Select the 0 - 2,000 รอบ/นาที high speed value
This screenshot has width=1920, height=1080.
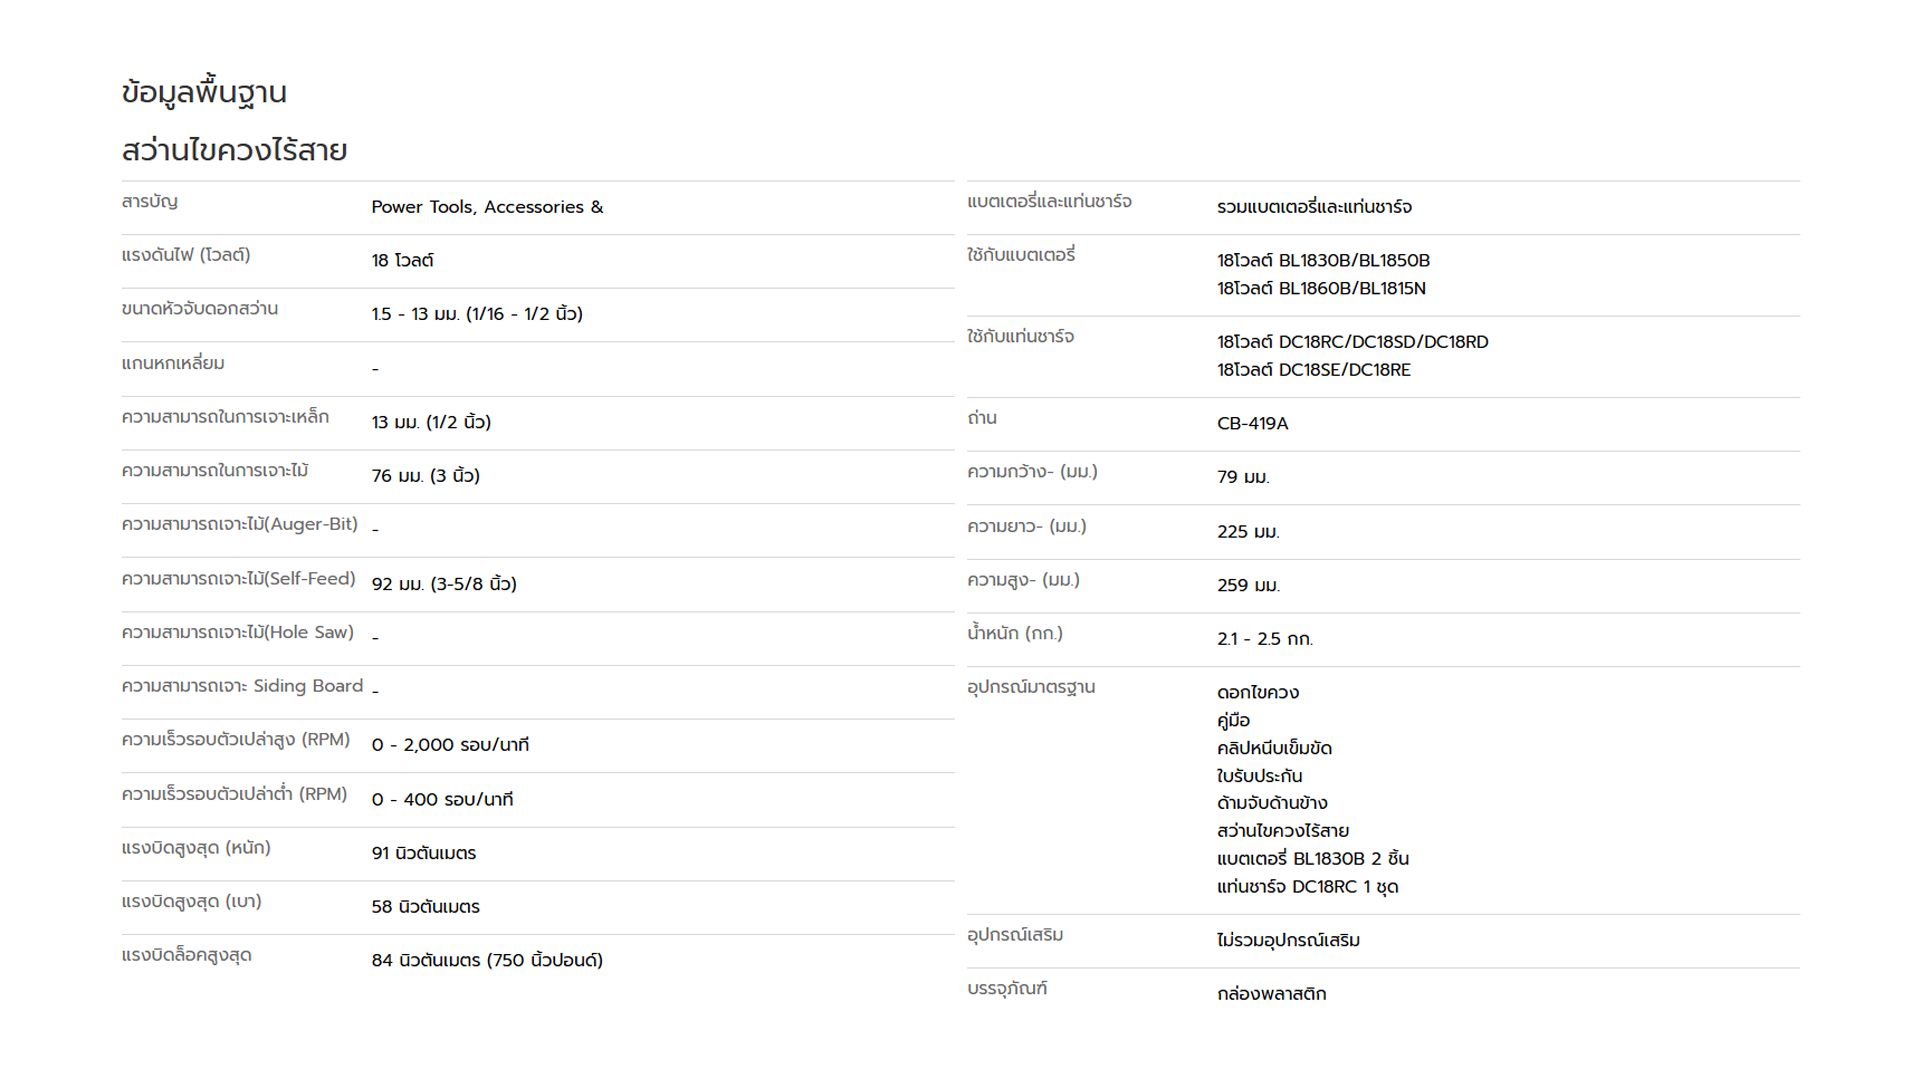(x=450, y=745)
